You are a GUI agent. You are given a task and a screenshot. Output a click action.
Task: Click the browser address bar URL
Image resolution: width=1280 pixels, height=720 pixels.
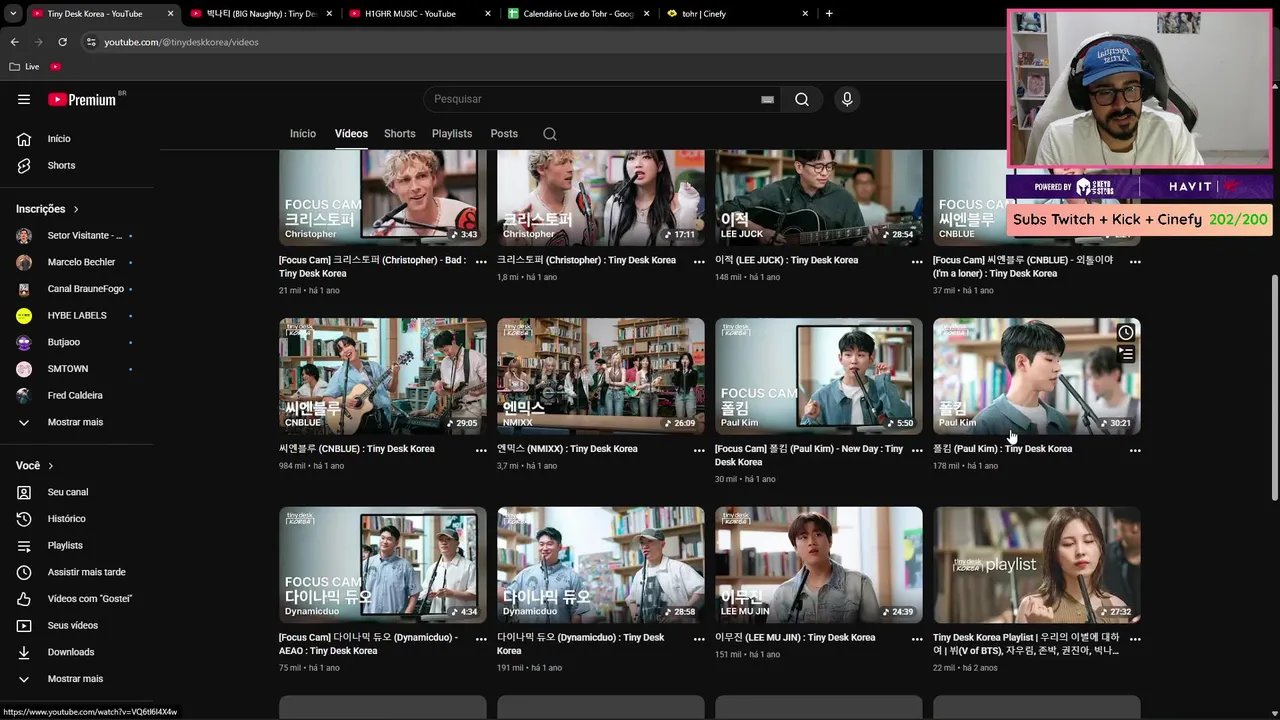181,42
